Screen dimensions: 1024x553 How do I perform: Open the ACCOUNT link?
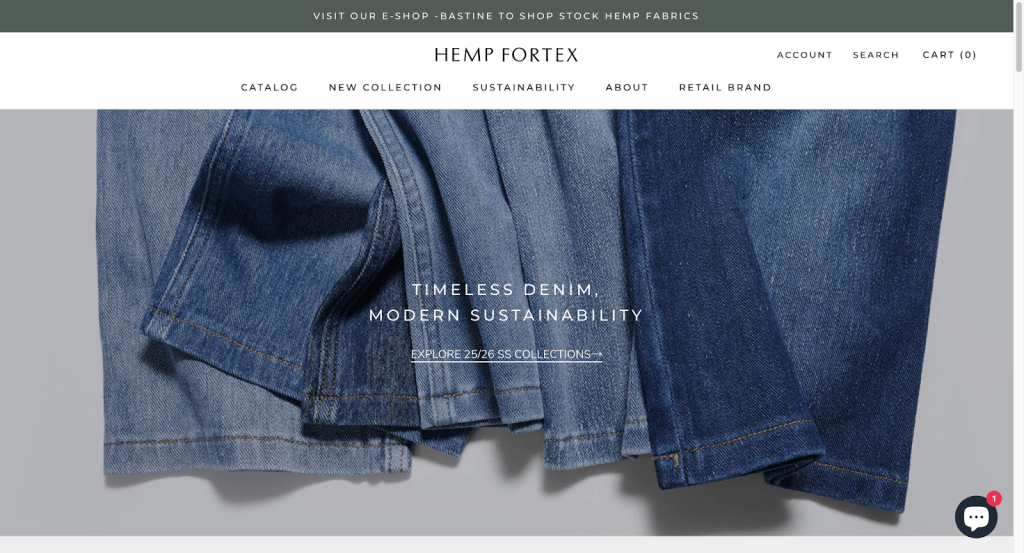point(805,55)
